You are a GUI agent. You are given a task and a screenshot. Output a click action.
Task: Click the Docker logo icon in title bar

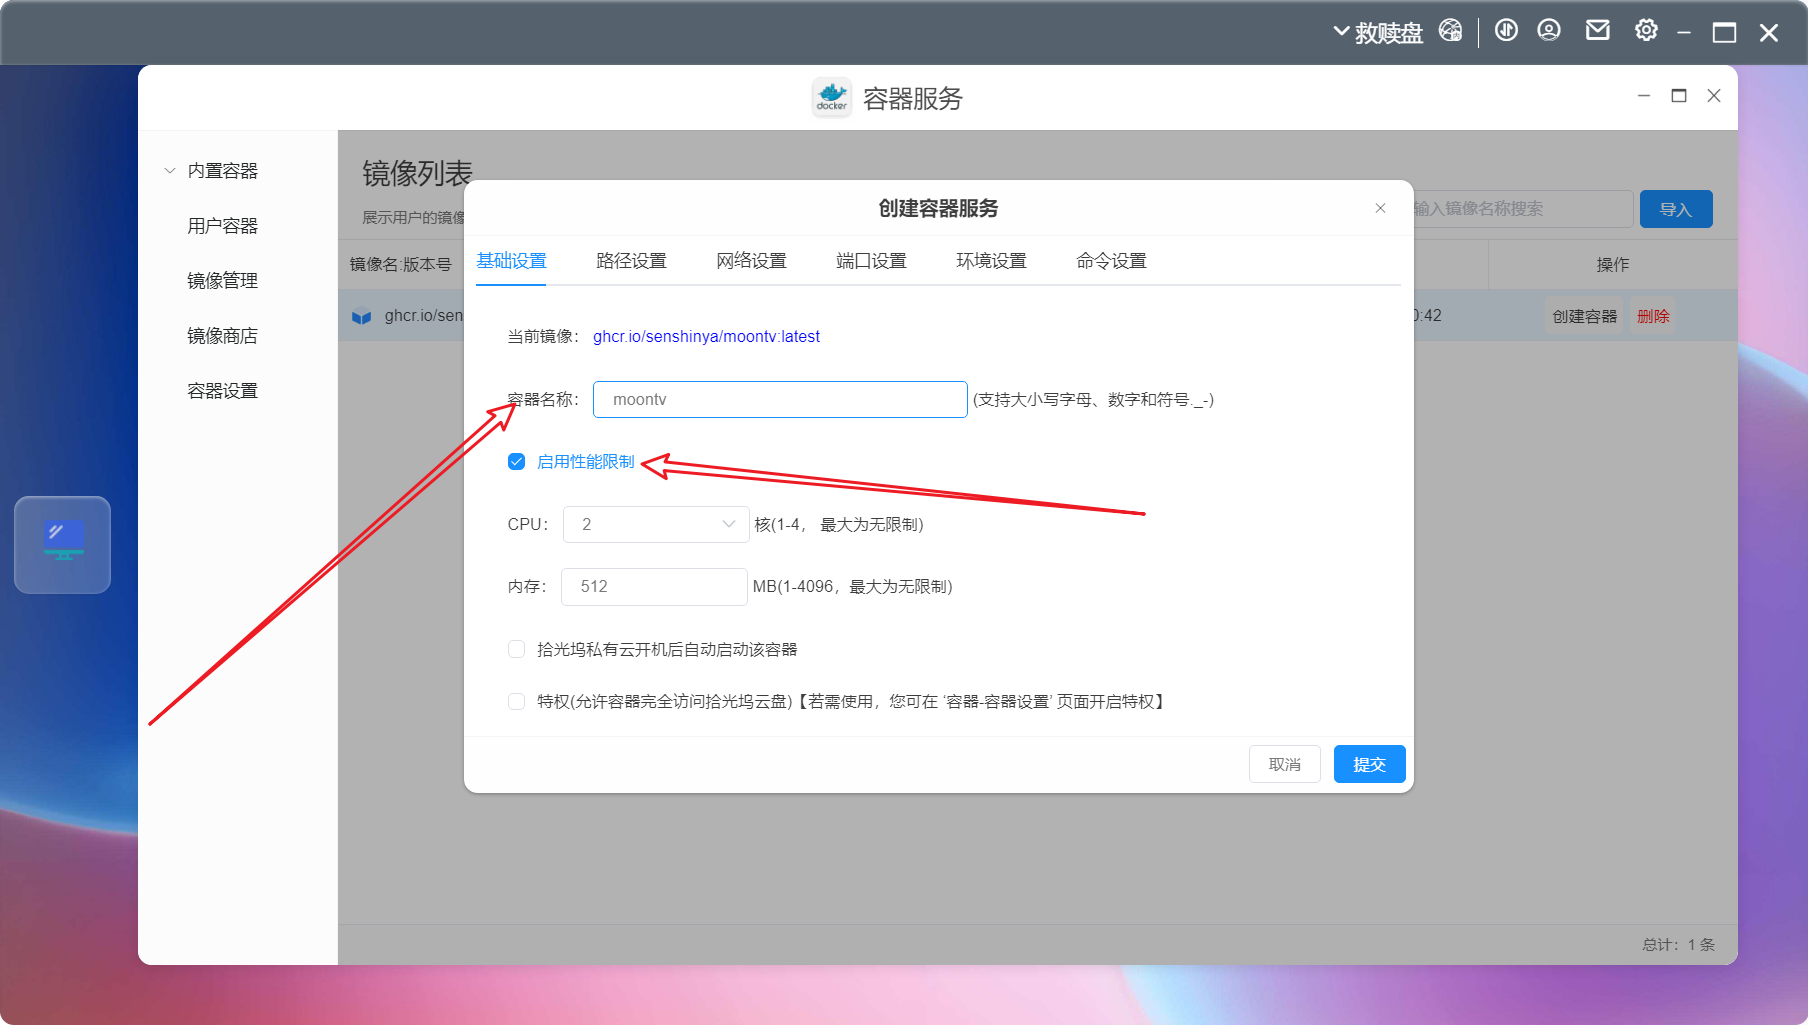click(x=832, y=98)
